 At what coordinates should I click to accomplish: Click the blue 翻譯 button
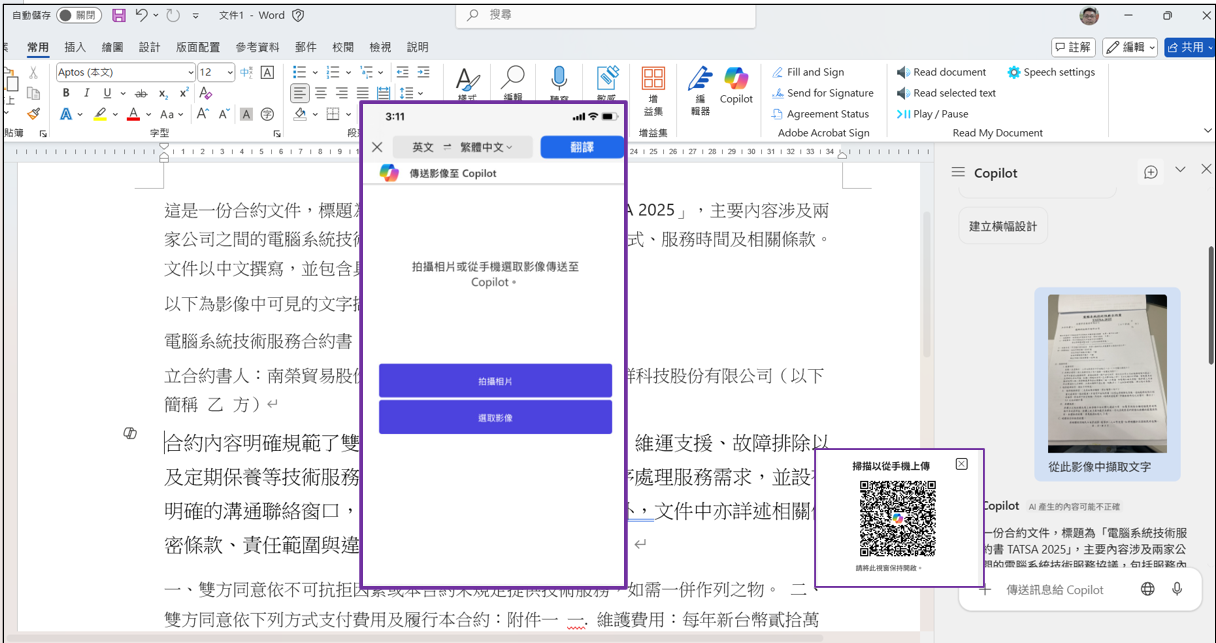pyautogui.click(x=582, y=147)
